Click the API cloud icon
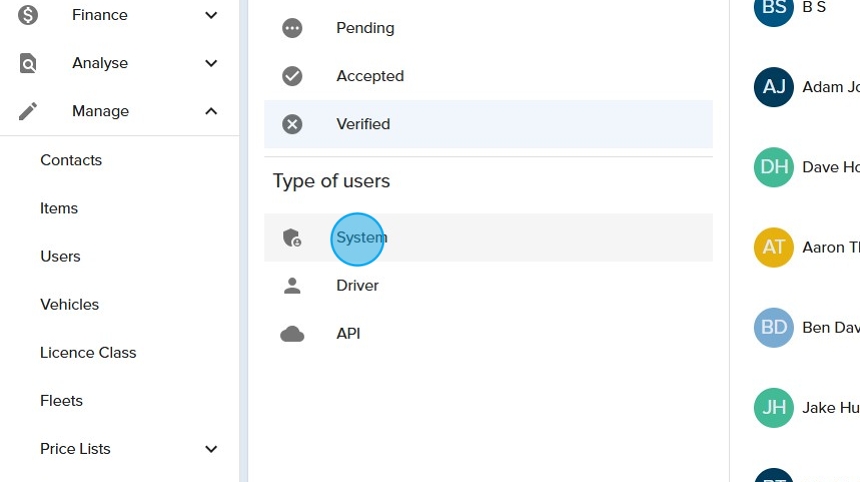This screenshot has width=860, height=482. coord(292,334)
